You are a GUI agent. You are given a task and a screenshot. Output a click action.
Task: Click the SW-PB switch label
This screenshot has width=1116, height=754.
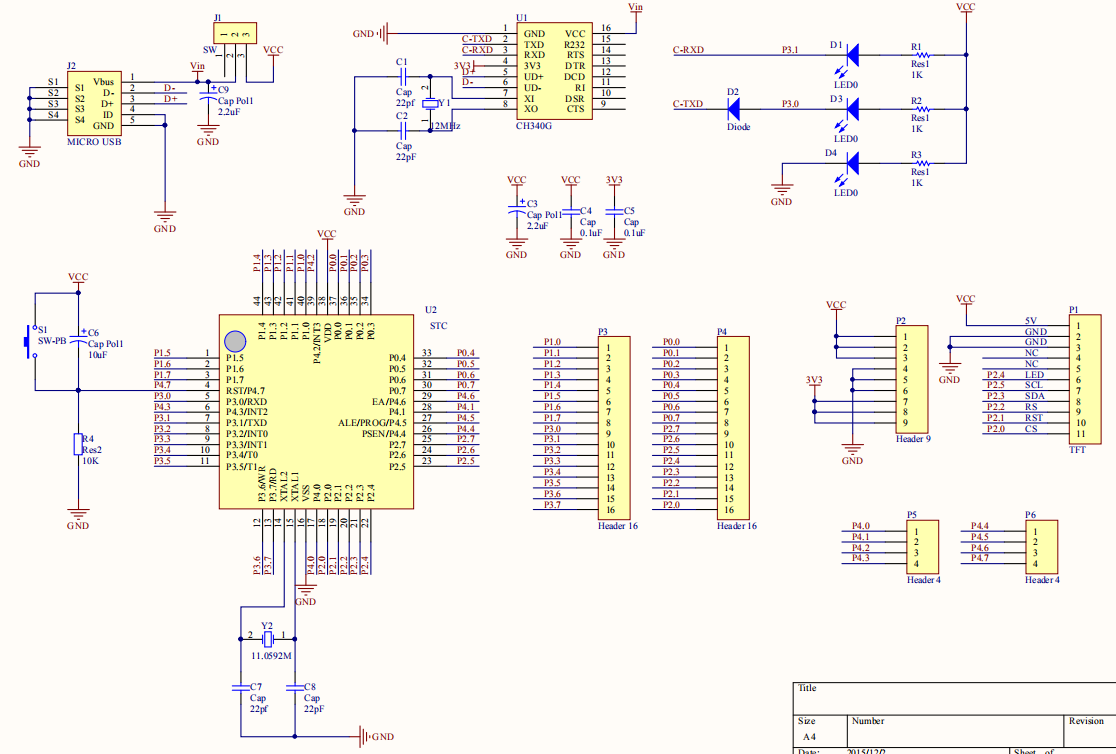click(x=52, y=341)
